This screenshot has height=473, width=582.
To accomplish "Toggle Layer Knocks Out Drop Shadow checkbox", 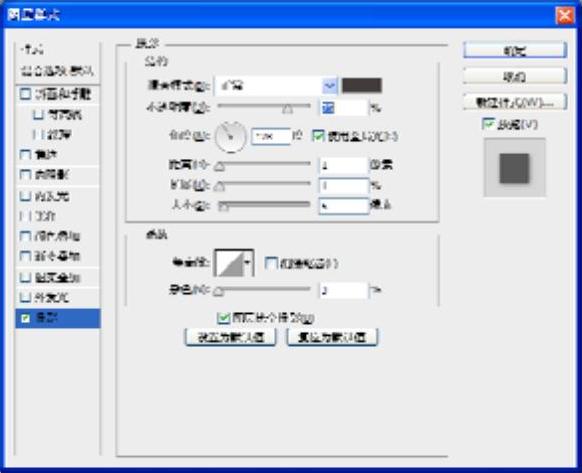I will point(223,318).
